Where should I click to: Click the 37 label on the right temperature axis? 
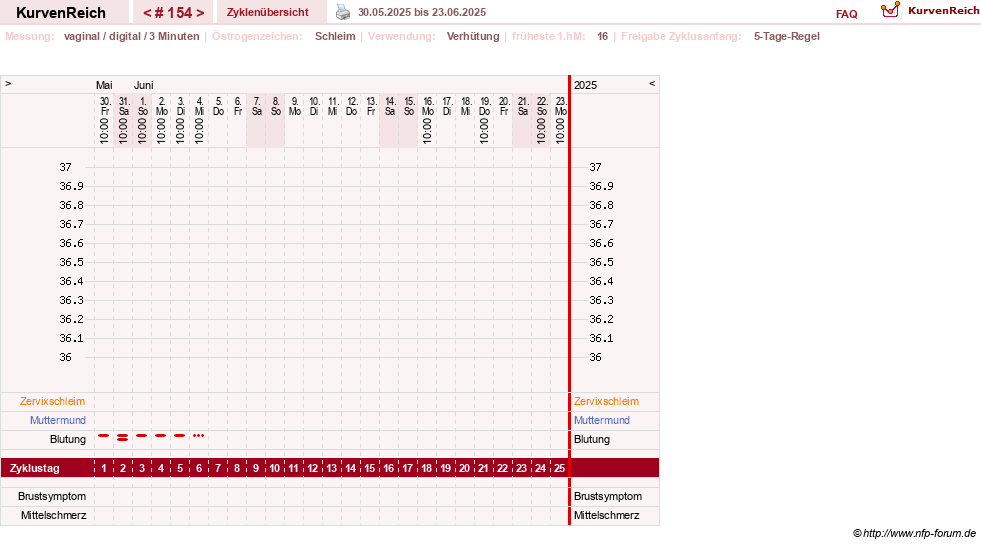(x=596, y=167)
